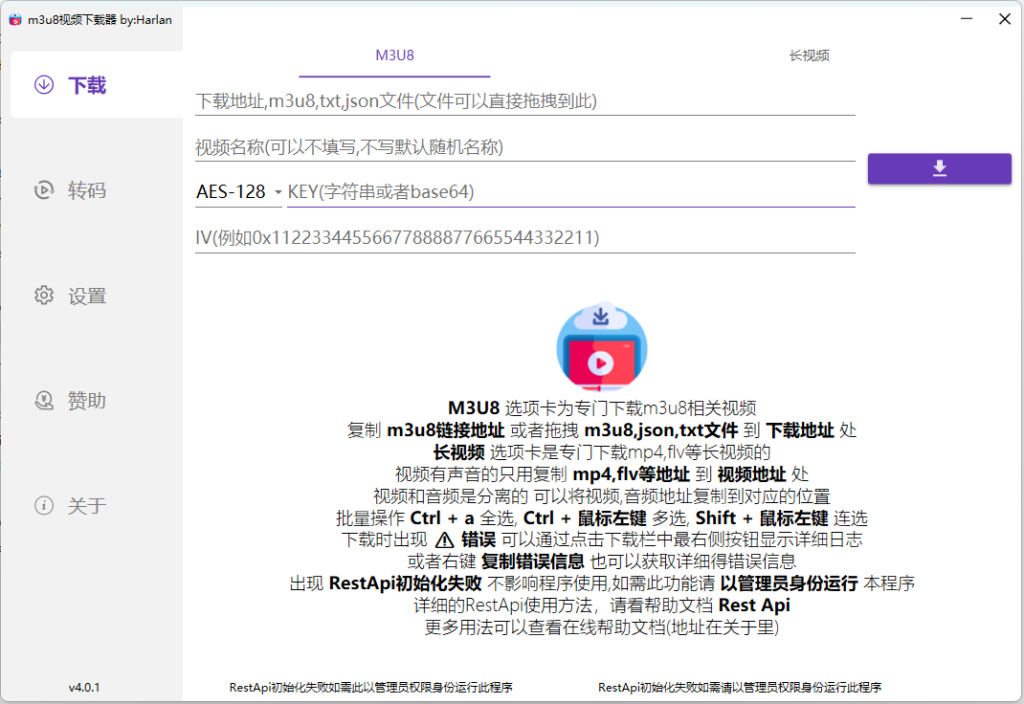Select the 赞助 sponsor icon
Viewport: 1024px width, 704px height.
(43, 400)
